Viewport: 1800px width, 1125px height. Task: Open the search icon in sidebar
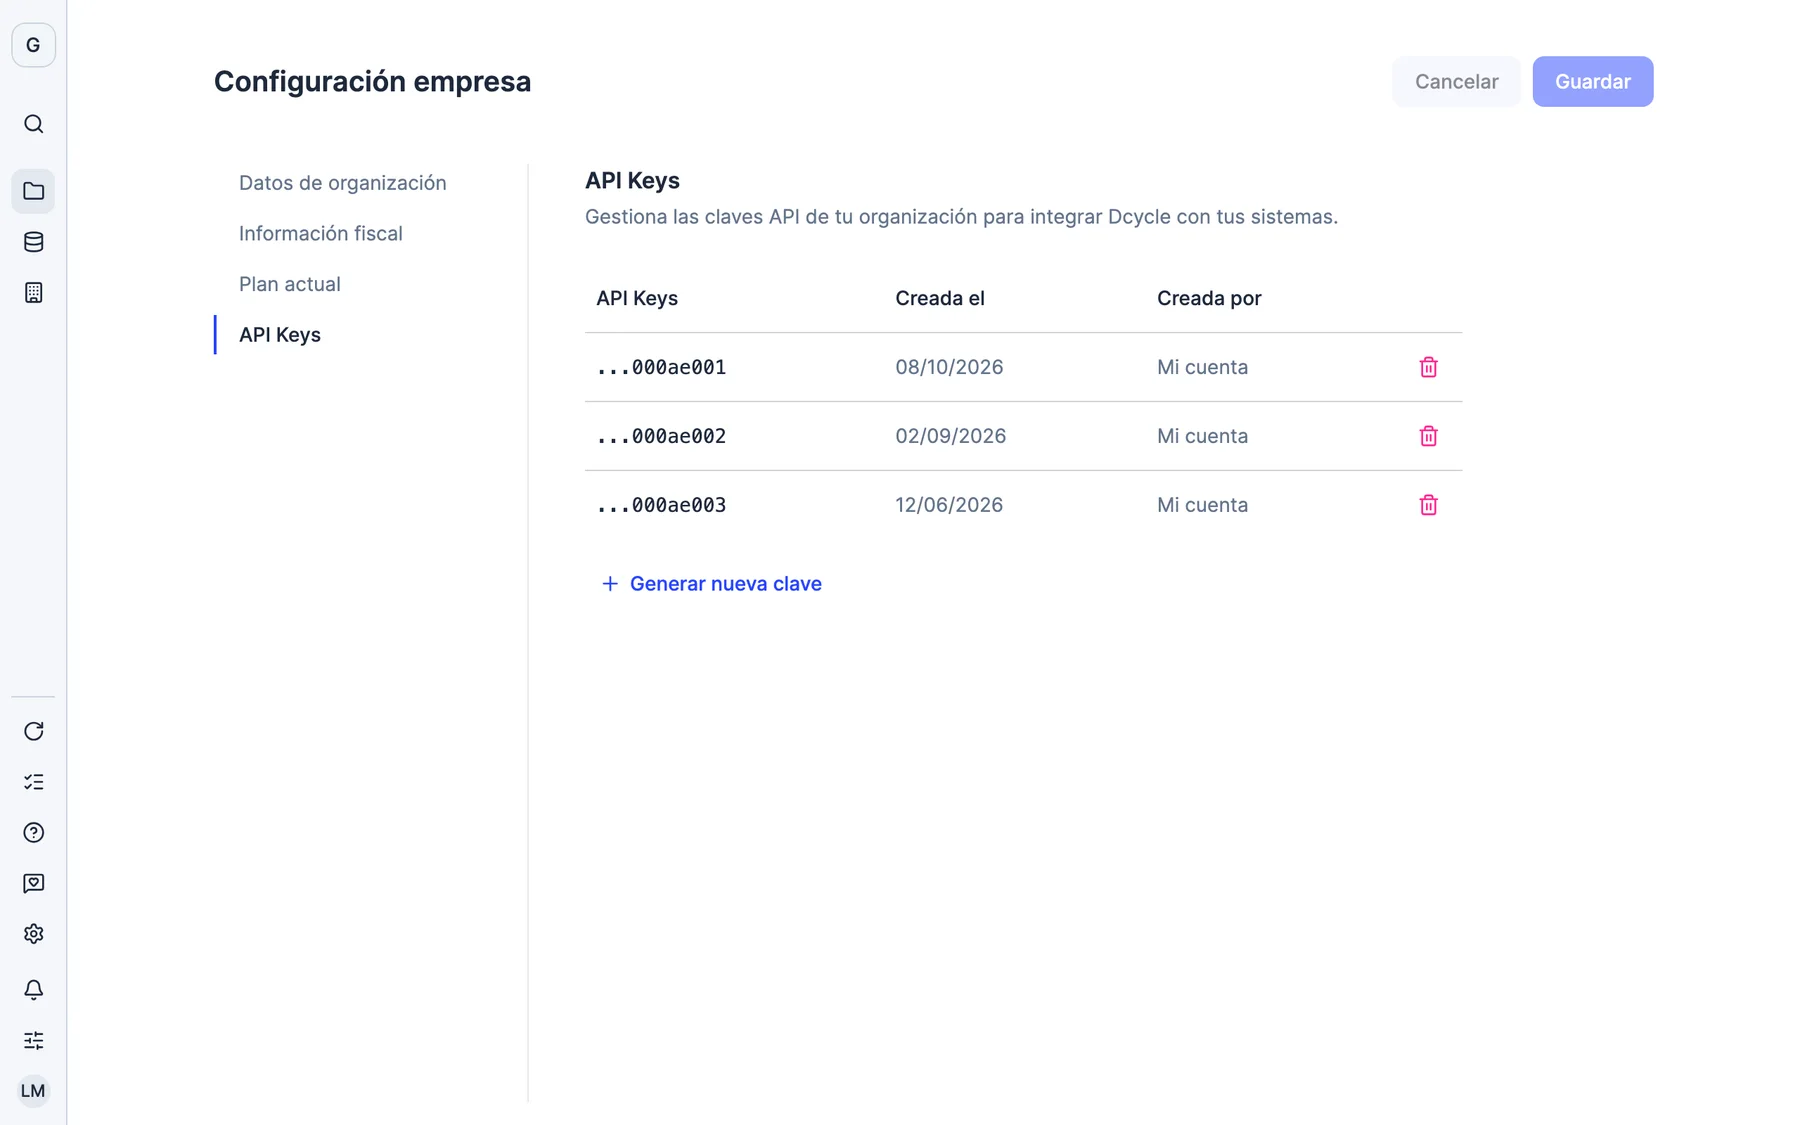pos(33,124)
